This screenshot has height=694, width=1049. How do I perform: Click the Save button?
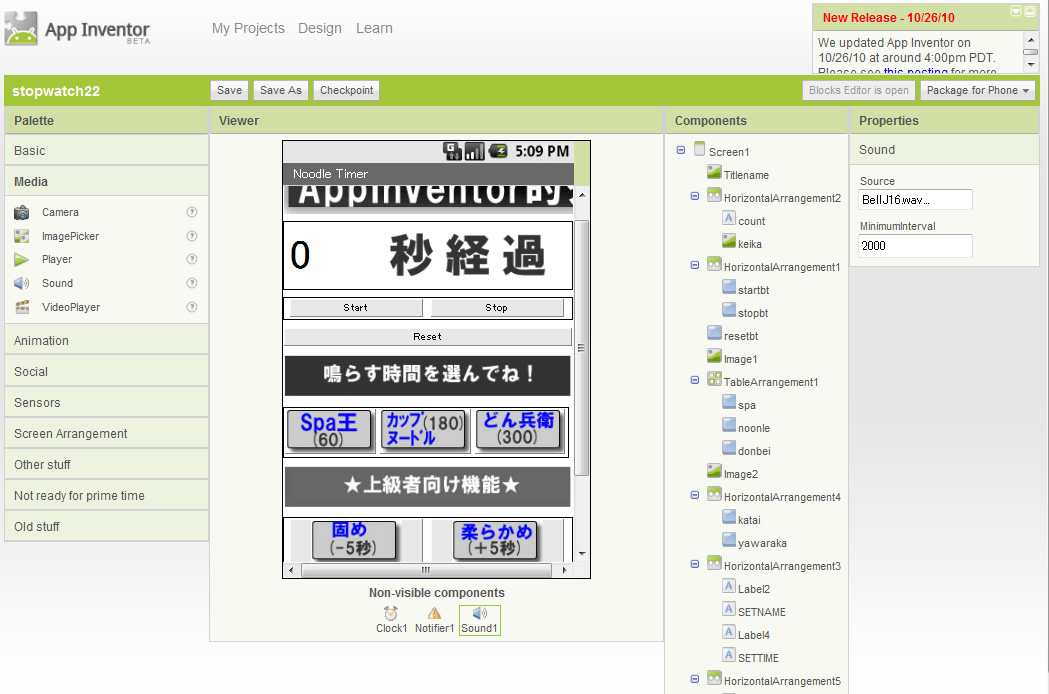coord(229,90)
